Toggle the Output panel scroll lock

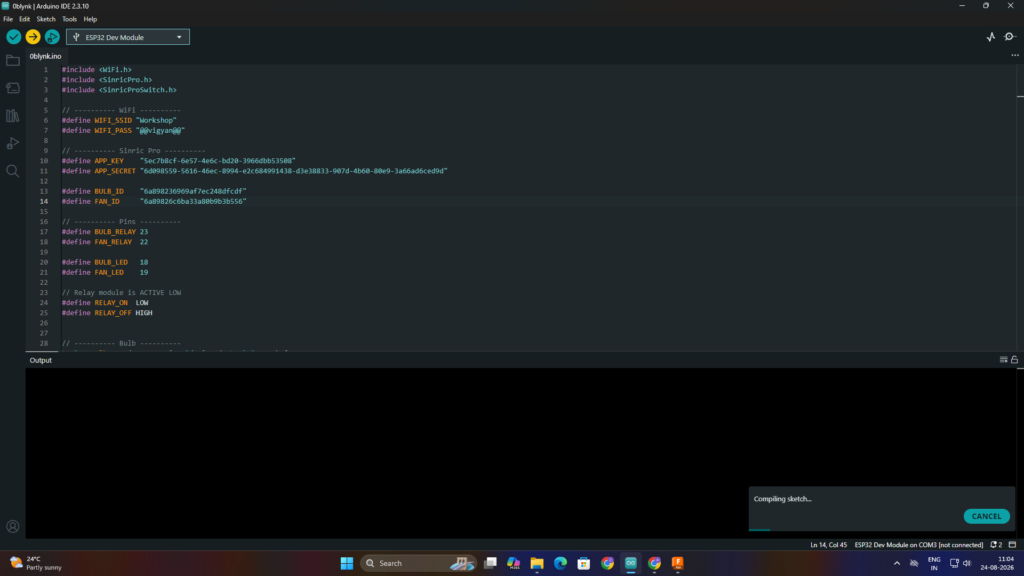coord(1014,360)
